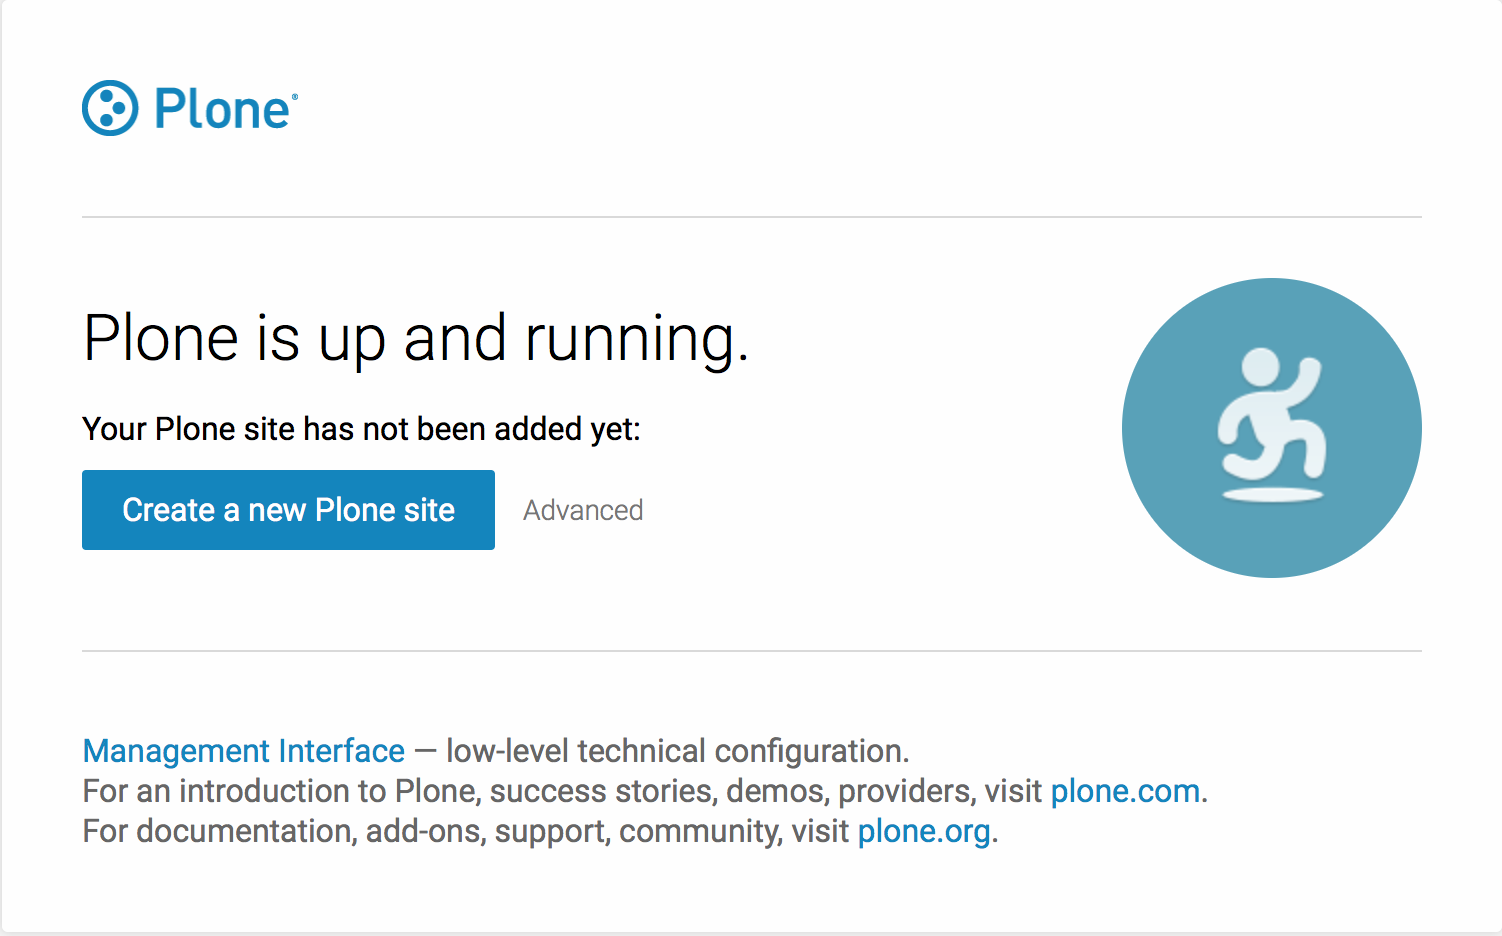
Task: Click the head of the jumping figure
Action: (x=1260, y=365)
